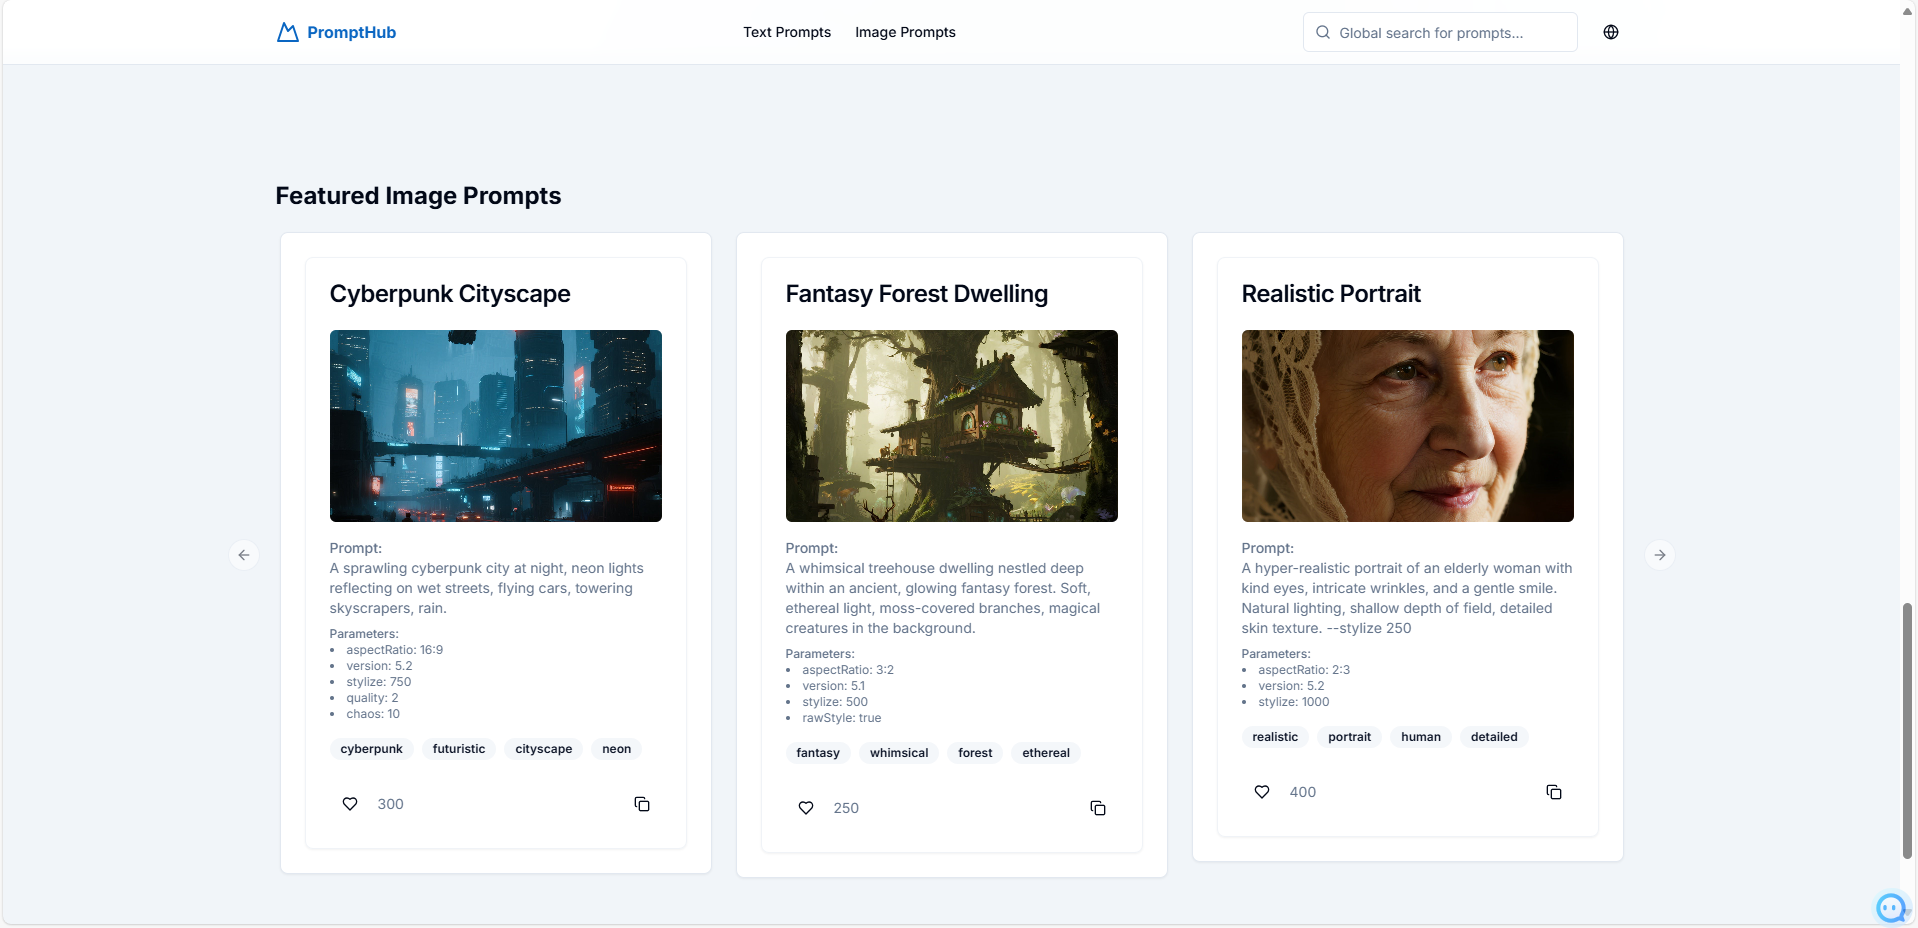The width and height of the screenshot is (1918, 928).
Task: Click the page vertical scrollbar thumb
Action: [1908, 730]
